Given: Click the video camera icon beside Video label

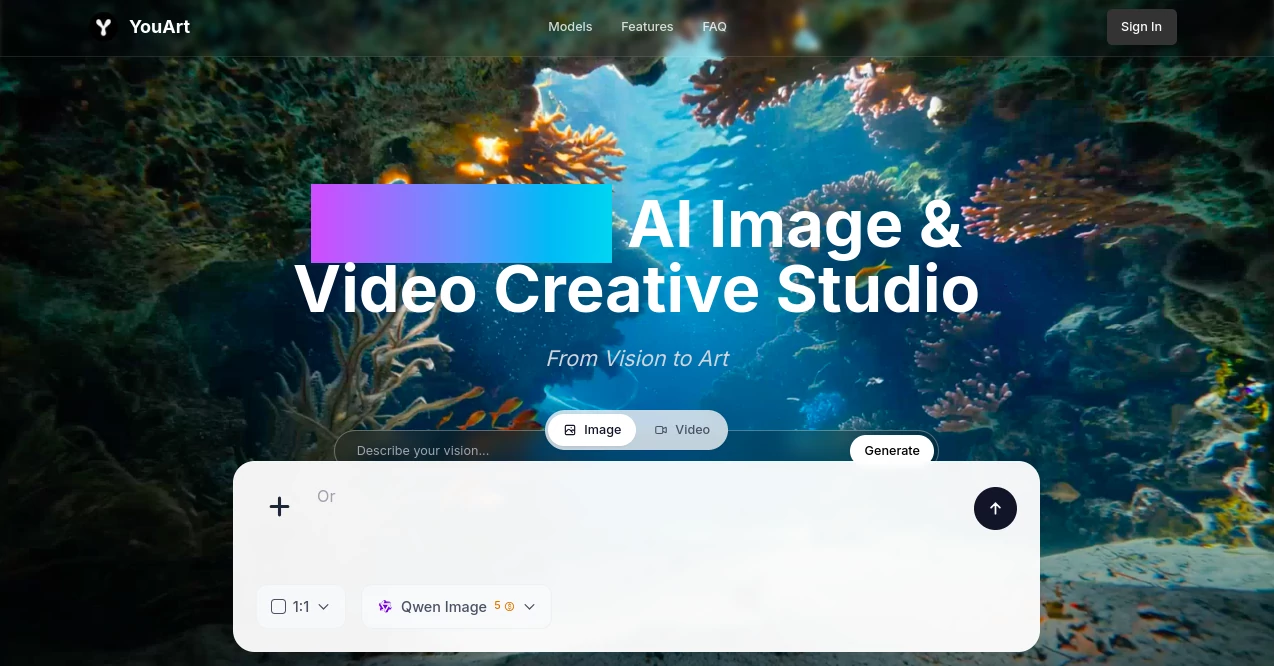Looking at the screenshot, I should pos(661,429).
